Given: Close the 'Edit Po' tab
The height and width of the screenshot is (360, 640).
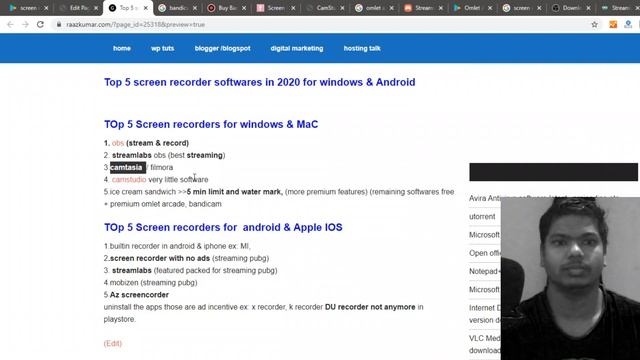Looking at the screenshot, I should pos(96,8).
